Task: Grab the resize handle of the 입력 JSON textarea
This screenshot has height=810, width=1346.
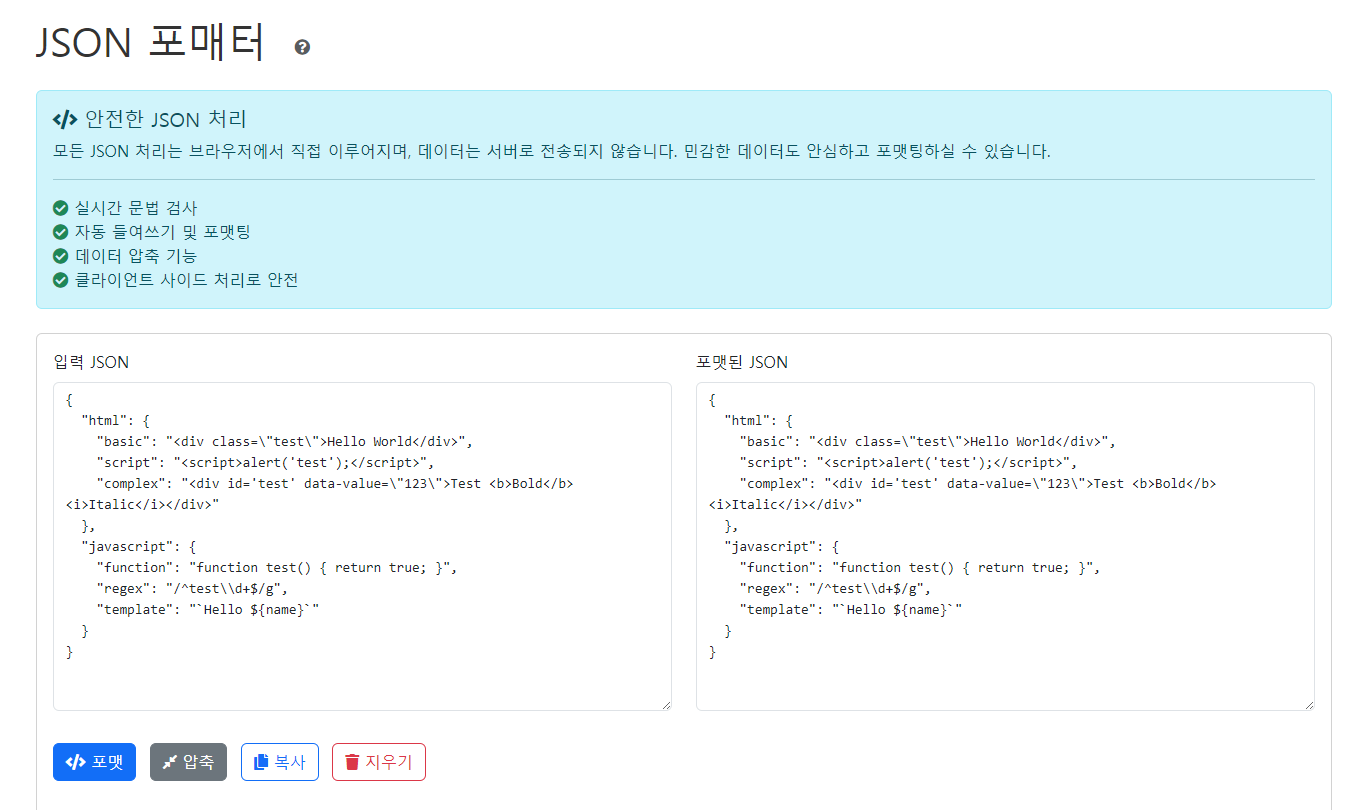Action: pyautogui.click(x=665, y=704)
